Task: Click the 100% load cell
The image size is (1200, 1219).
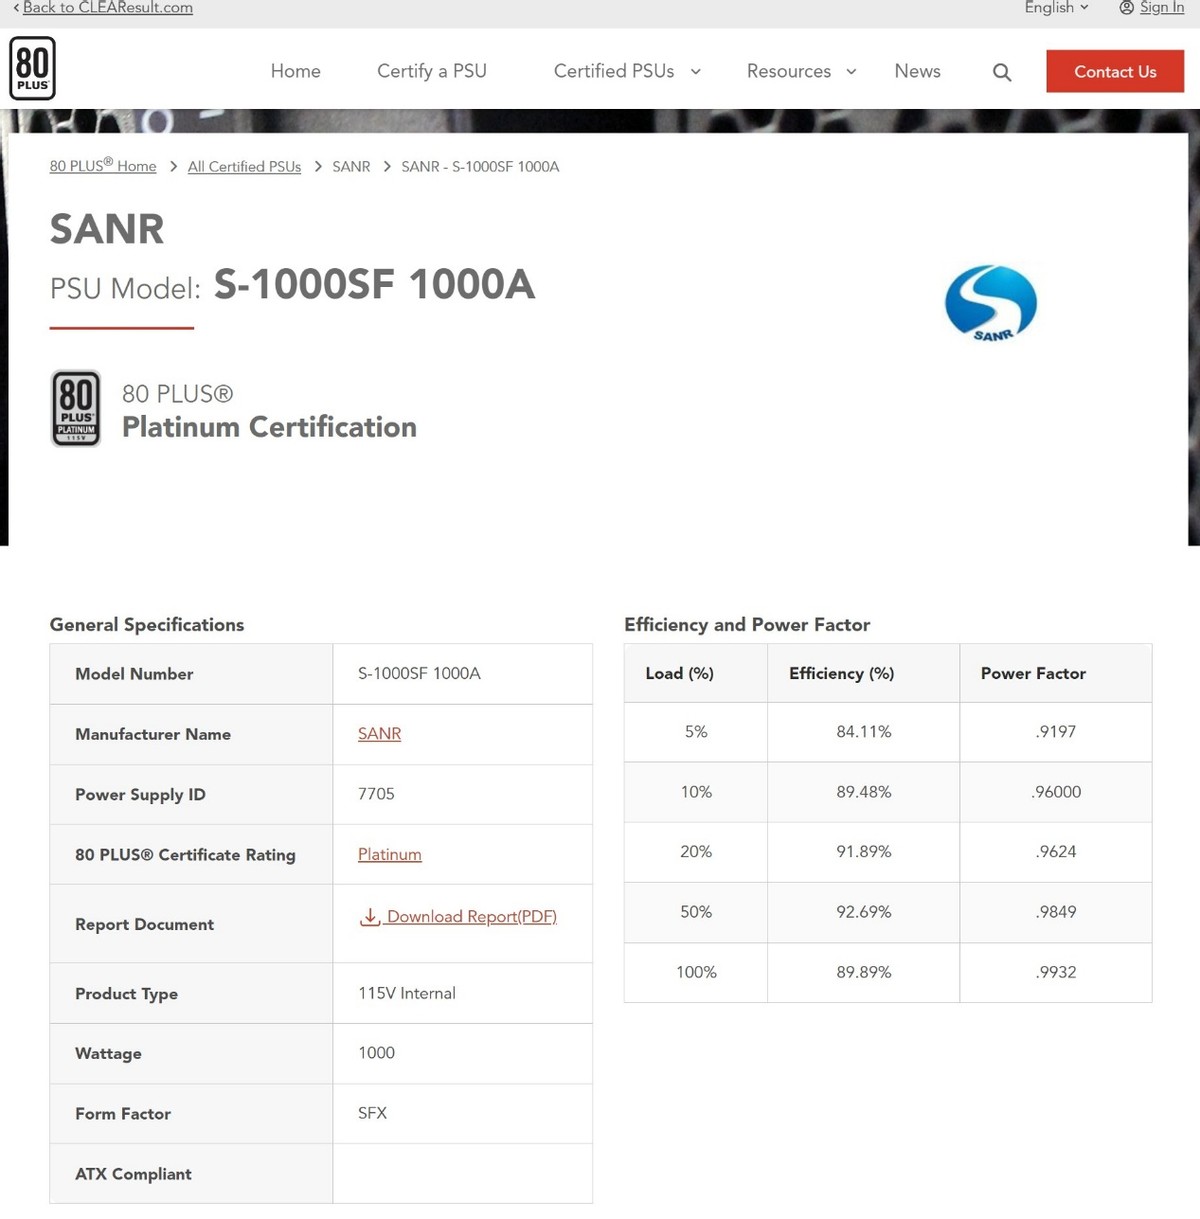Action: 696,971
